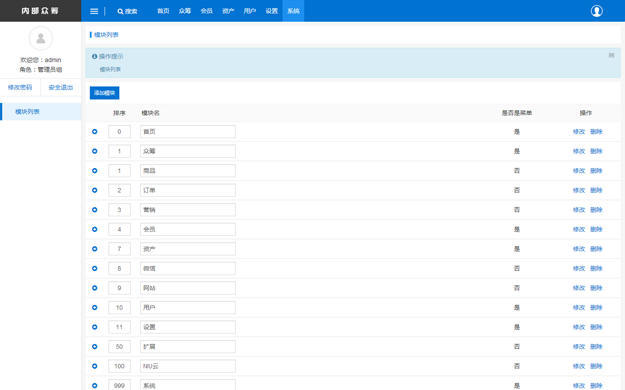Screen dimensions: 625x390
Task: Click 修改 for the 订单 row
Action: (x=579, y=190)
